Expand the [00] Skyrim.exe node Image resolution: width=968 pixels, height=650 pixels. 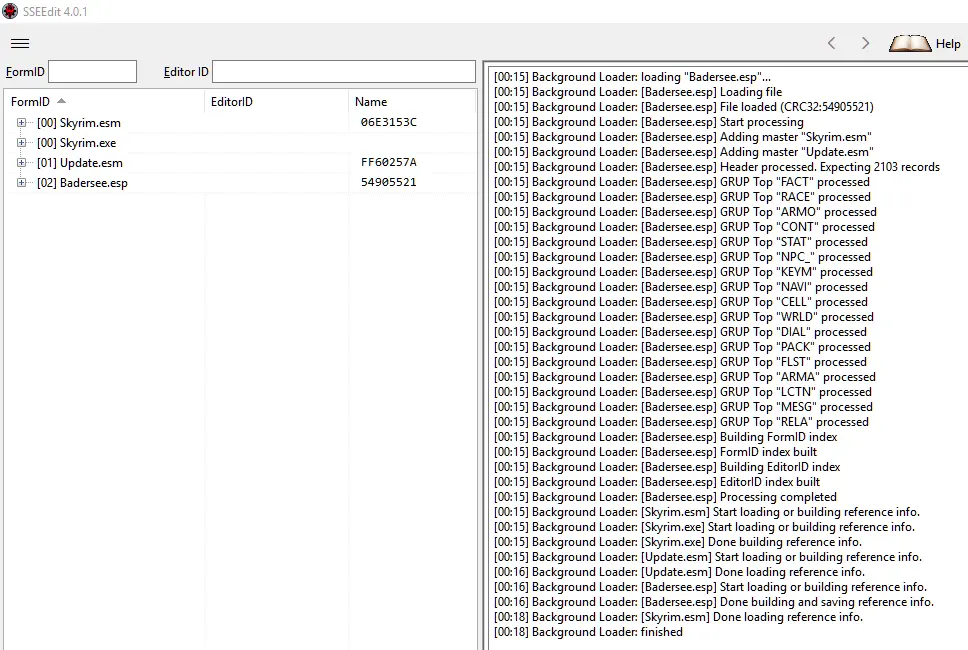[x=22, y=143]
